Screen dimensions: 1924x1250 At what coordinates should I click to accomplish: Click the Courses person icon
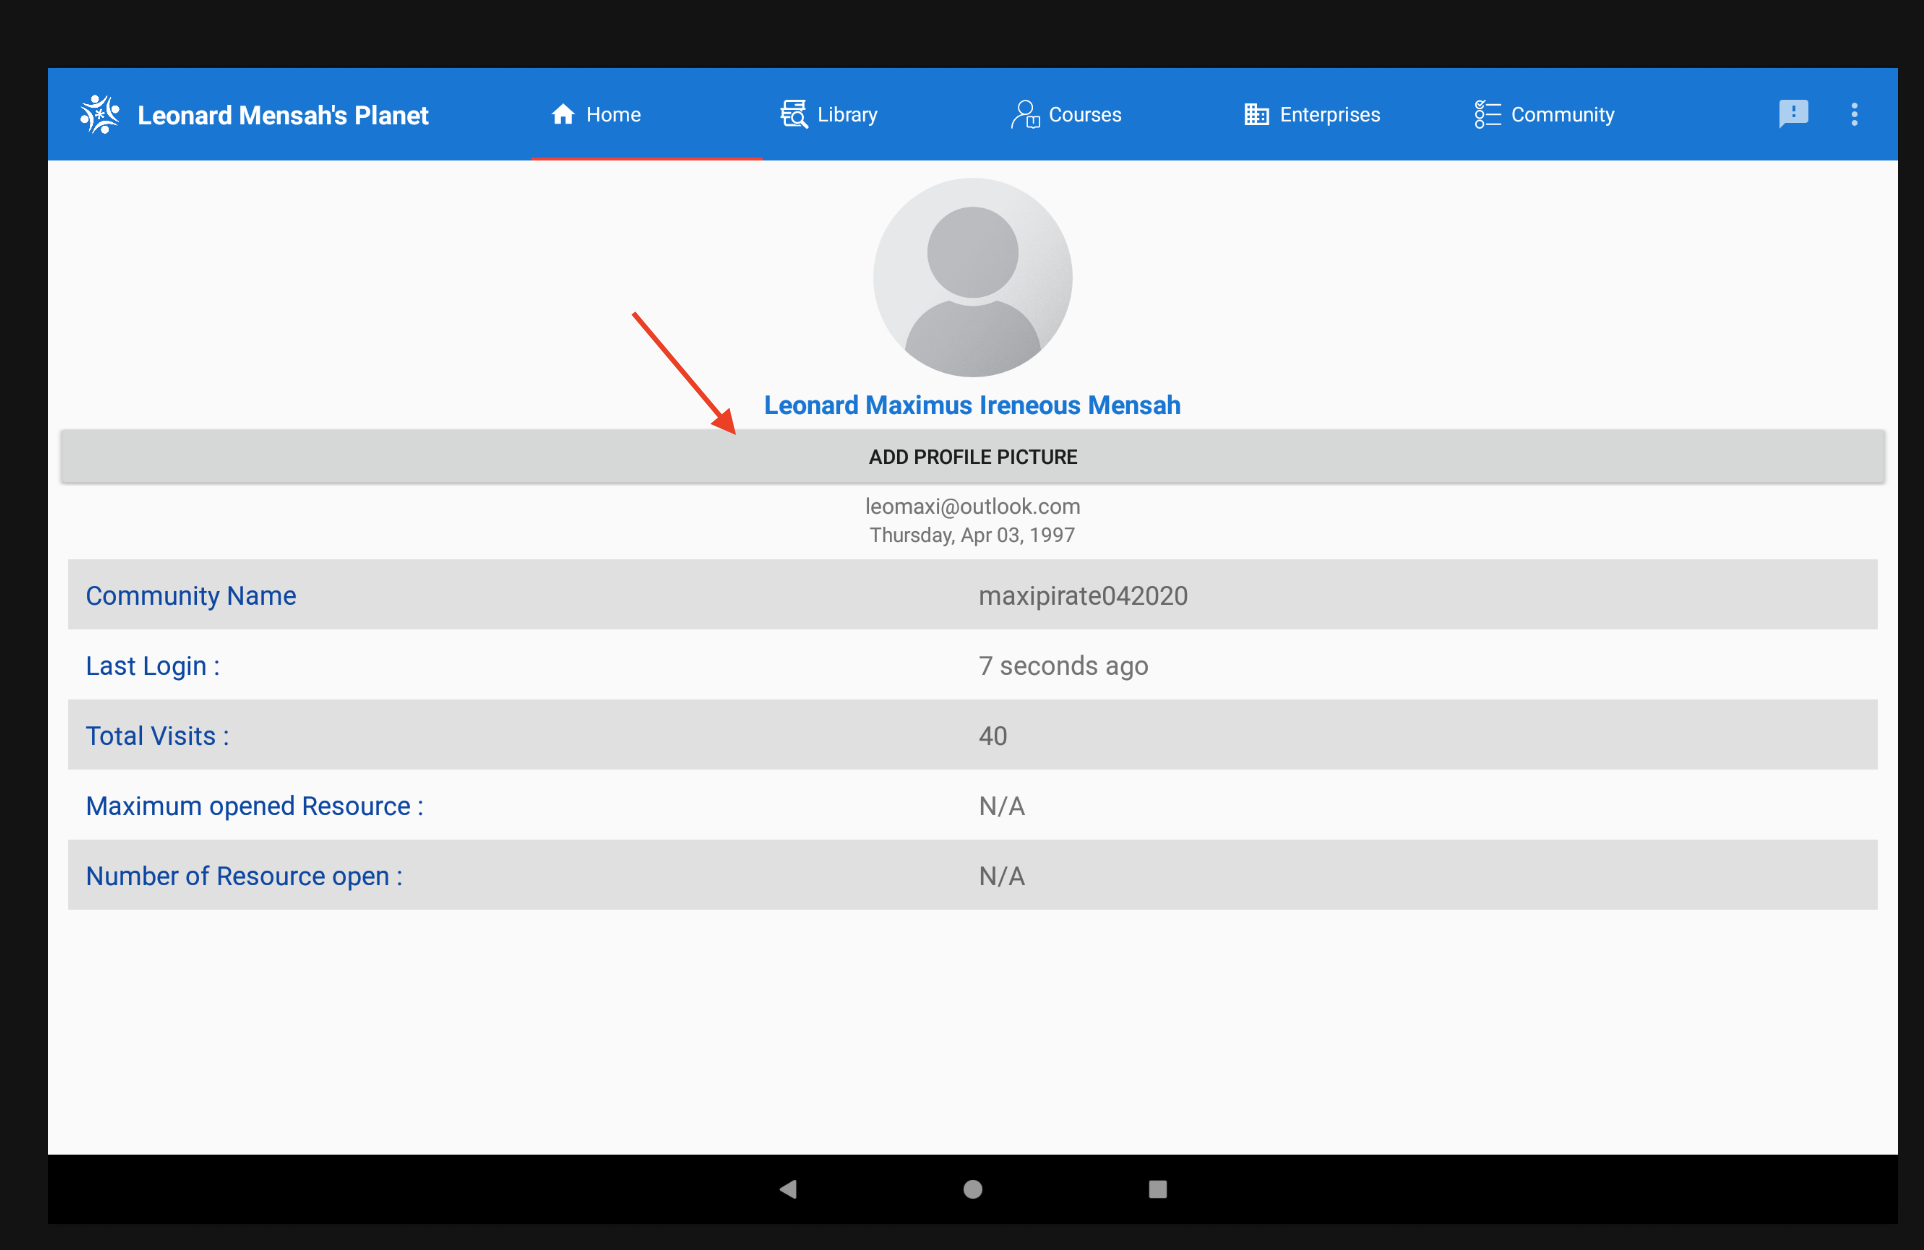click(1024, 114)
